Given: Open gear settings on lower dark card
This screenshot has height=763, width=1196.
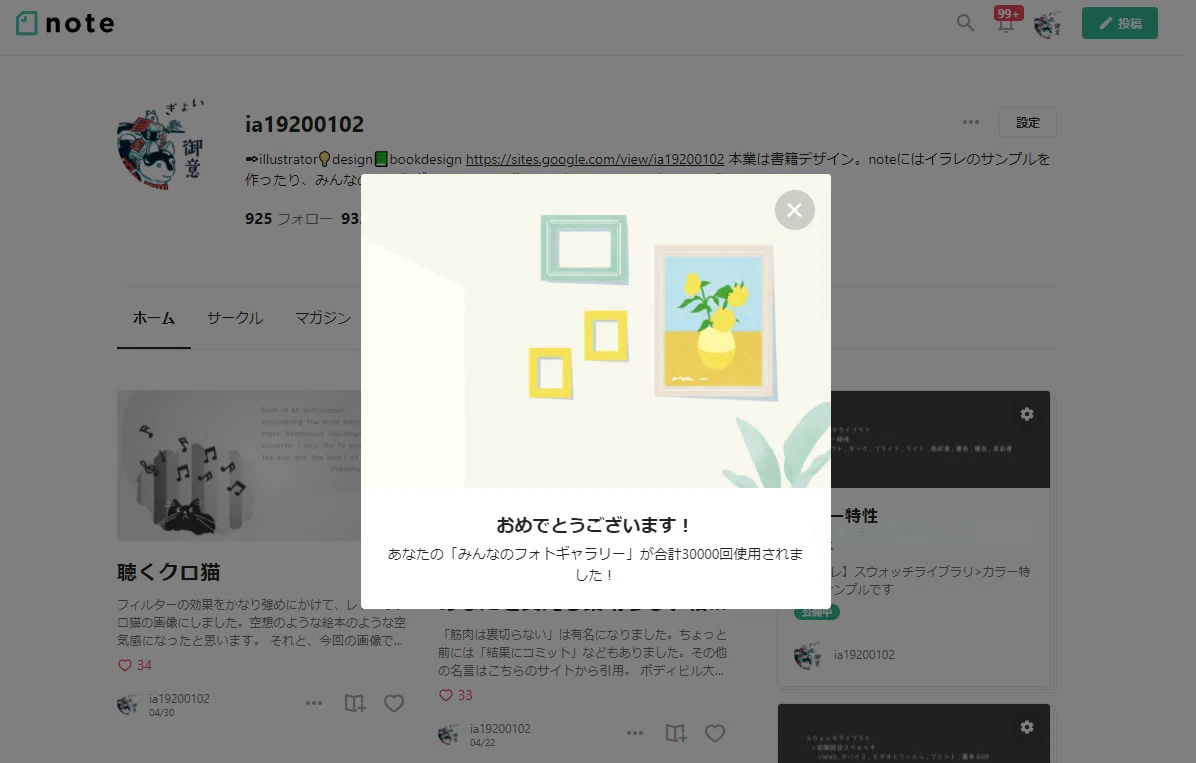Looking at the screenshot, I should (x=1027, y=727).
